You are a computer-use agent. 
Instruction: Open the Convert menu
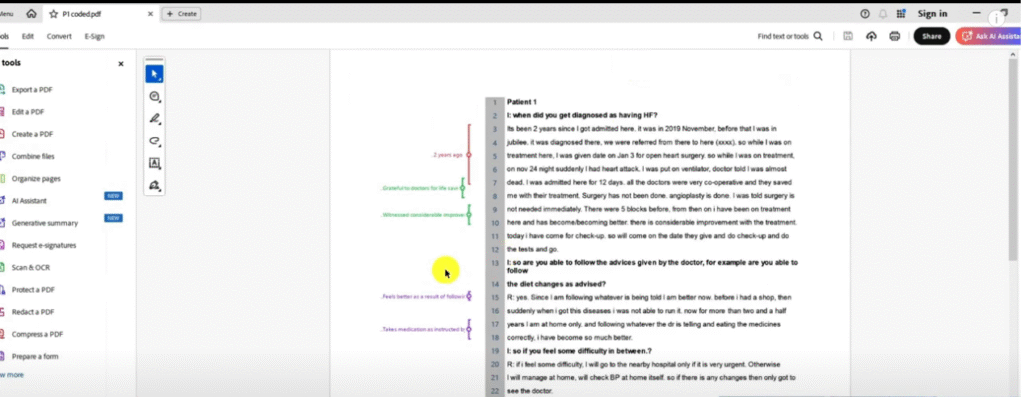[x=59, y=37]
